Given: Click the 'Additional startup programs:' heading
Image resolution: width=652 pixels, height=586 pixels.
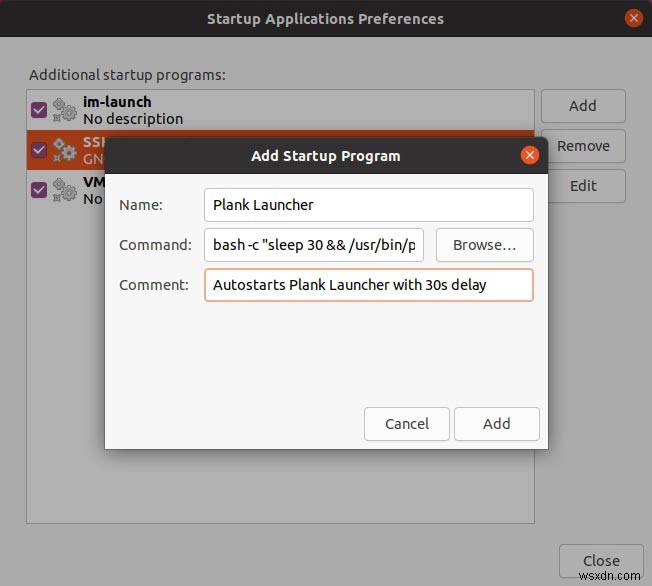Looking at the screenshot, I should coord(127,75).
